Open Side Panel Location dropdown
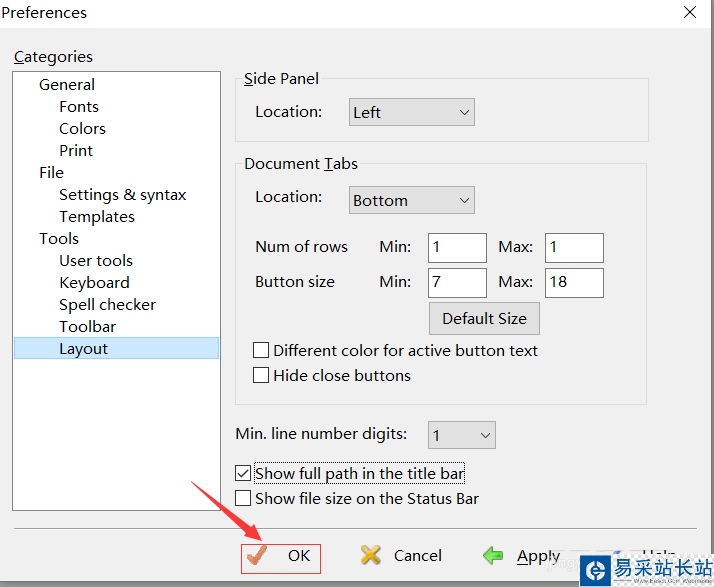The height and width of the screenshot is (587, 714). [x=411, y=113]
